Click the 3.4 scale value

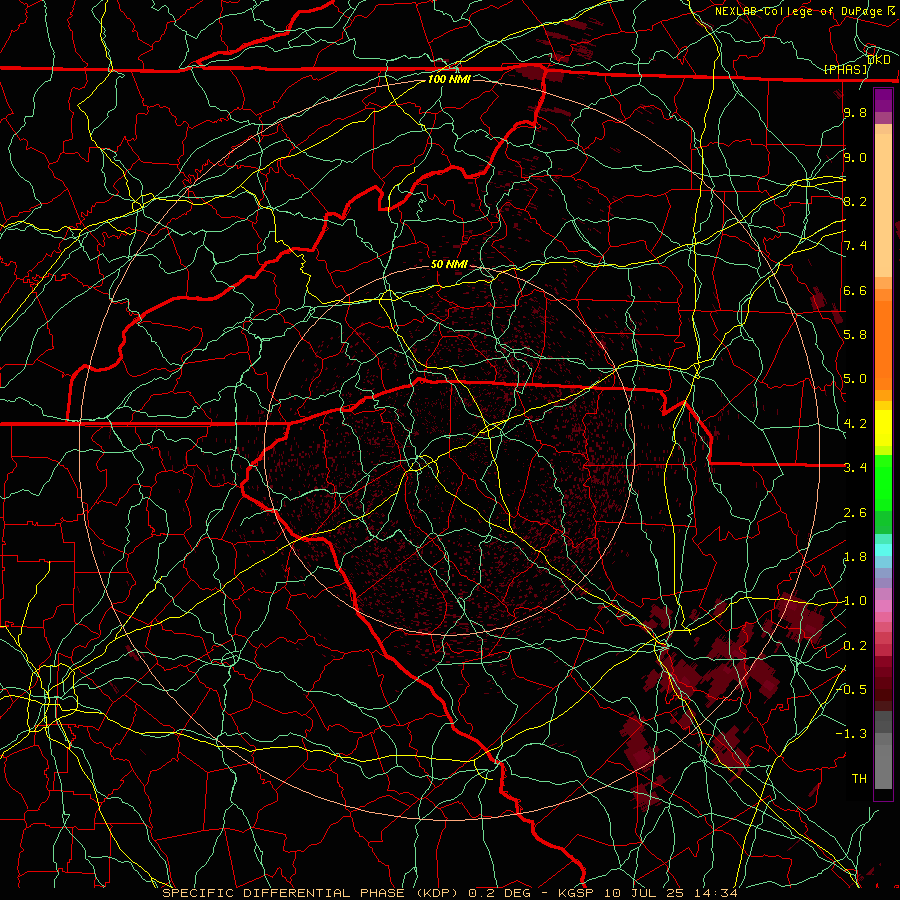point(855,468)
